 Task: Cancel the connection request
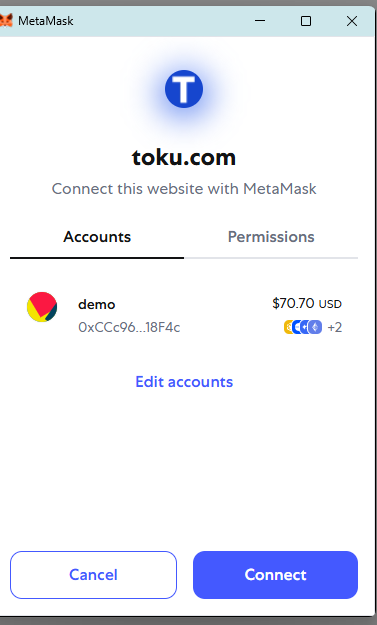[93, 575]
